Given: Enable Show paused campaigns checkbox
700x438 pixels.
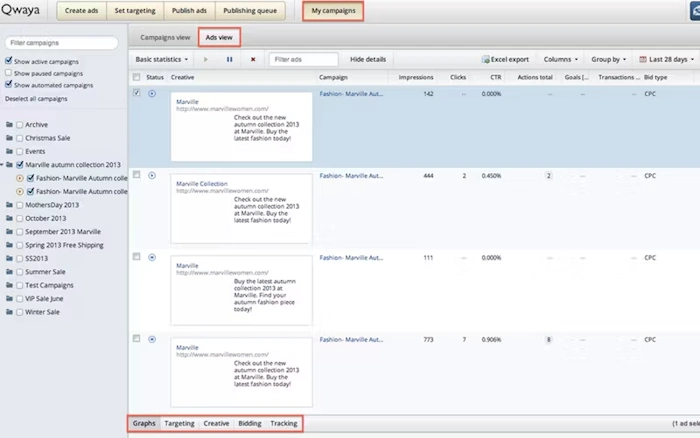Looking at the screenshot, I should click(8, 73).
